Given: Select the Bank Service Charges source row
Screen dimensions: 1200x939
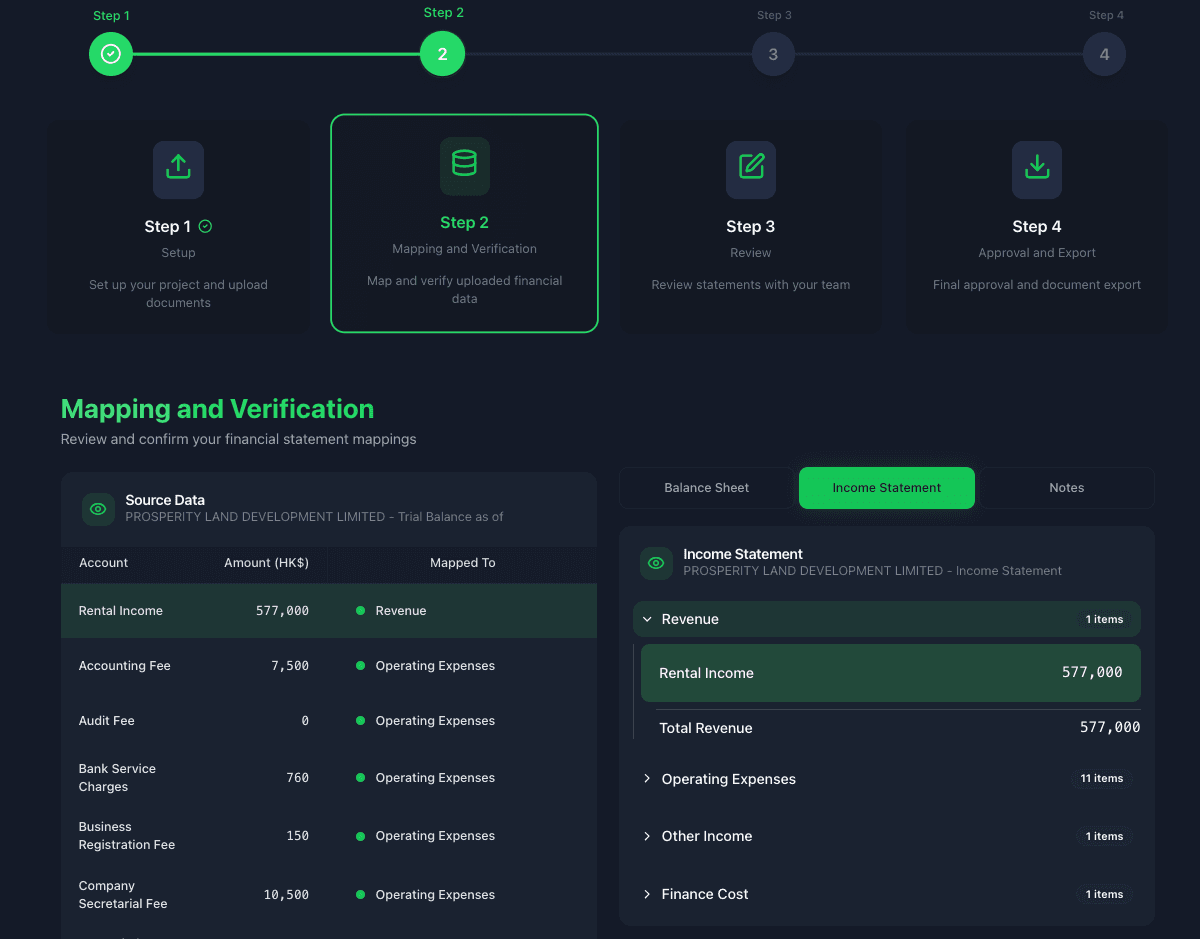Looking at the screenshot, I should [x=329, y=778].
